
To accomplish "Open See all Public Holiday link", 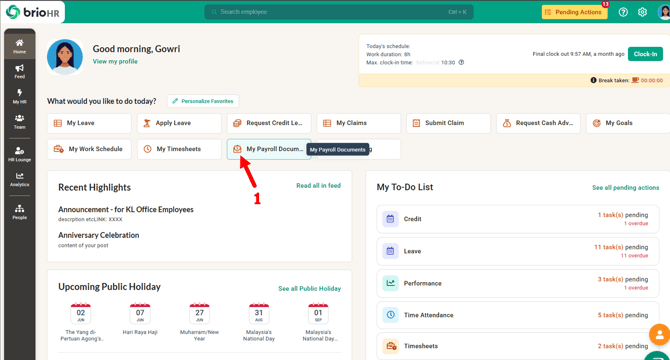I will pyautogui.click(x=309, y=289).
